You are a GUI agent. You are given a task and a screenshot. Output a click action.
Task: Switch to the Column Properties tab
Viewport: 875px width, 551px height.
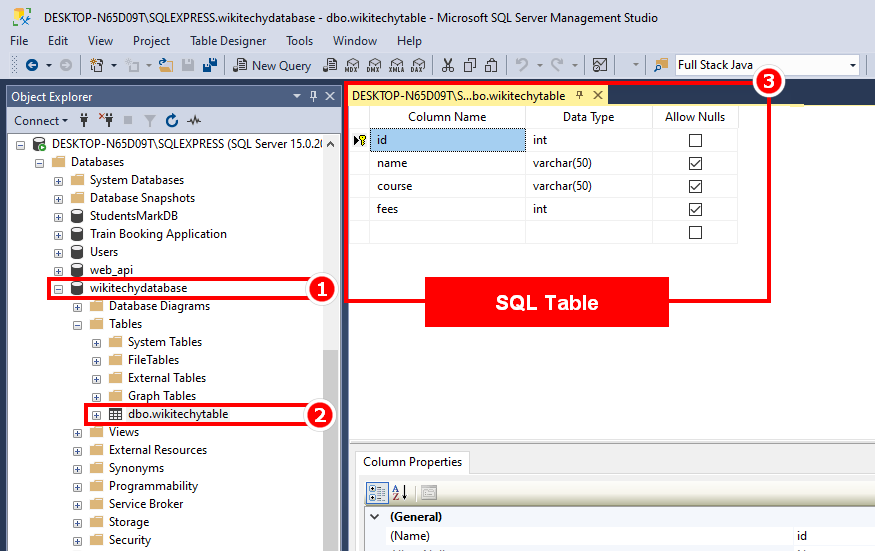[412, 462]
